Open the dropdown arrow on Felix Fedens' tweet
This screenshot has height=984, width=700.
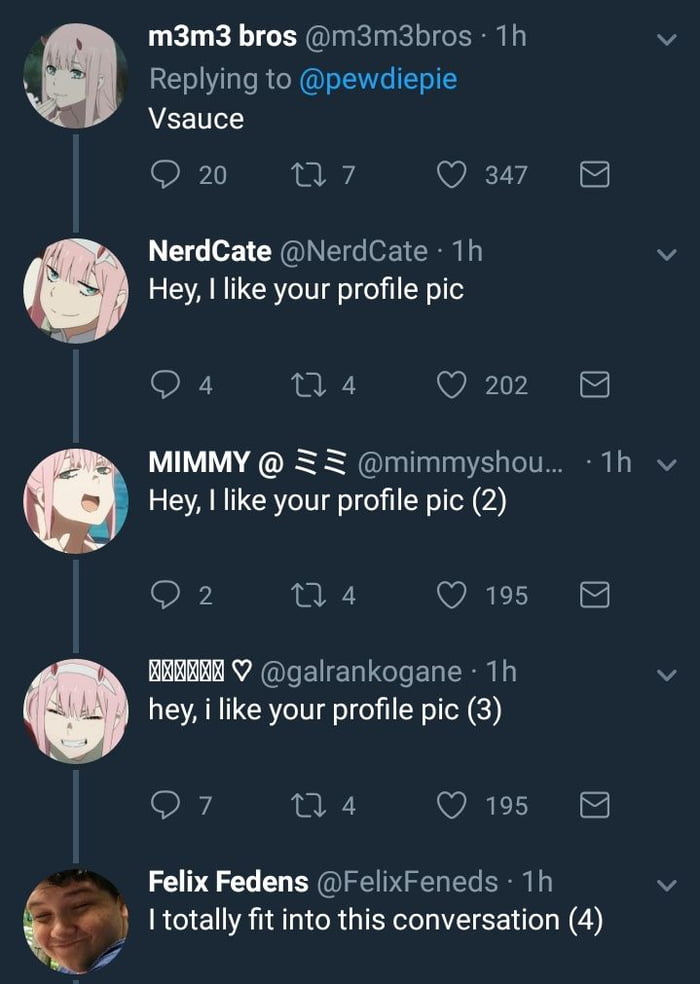666,885
